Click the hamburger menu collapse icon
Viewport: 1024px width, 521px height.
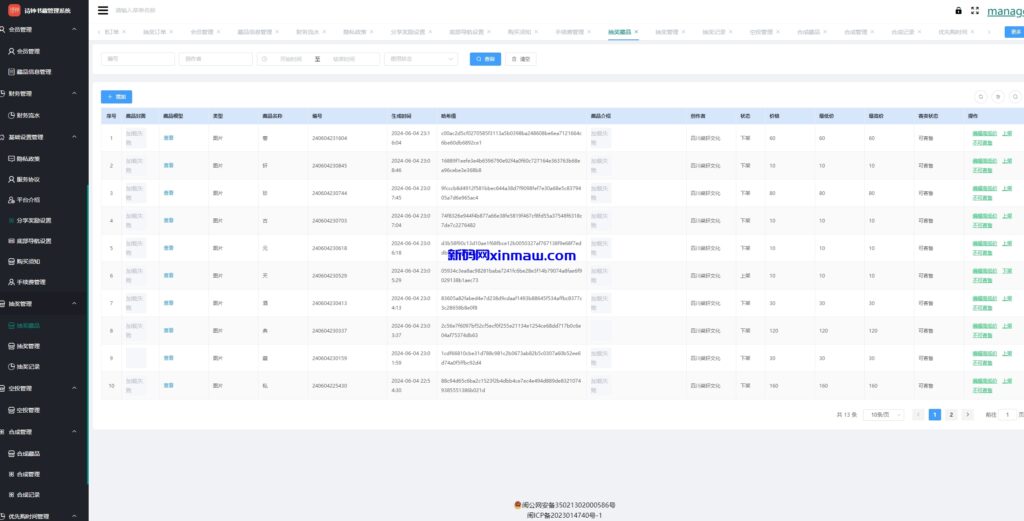point(103,10)
